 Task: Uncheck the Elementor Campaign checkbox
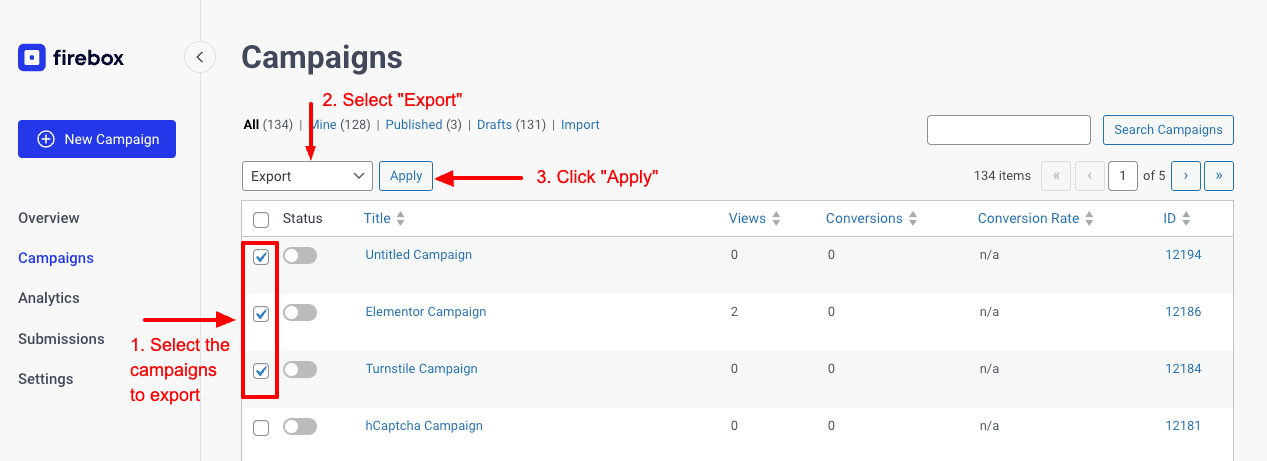point(261,314)
